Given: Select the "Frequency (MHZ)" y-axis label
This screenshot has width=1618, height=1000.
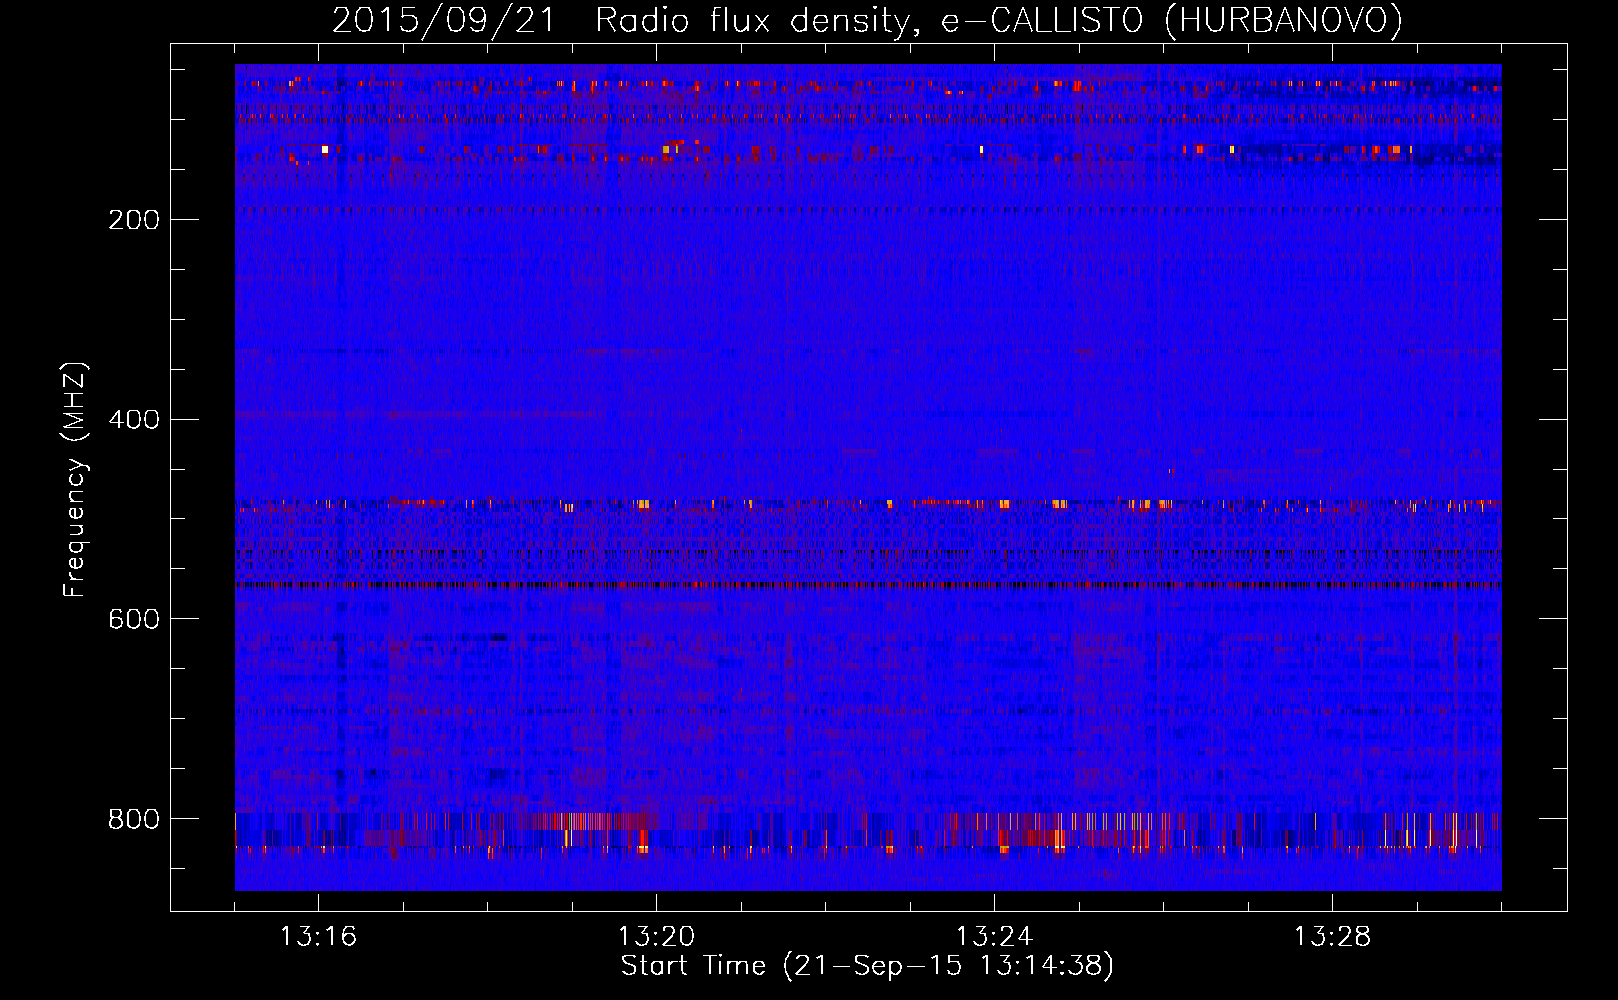Looking at the screenshot, I should coord(75,480).
